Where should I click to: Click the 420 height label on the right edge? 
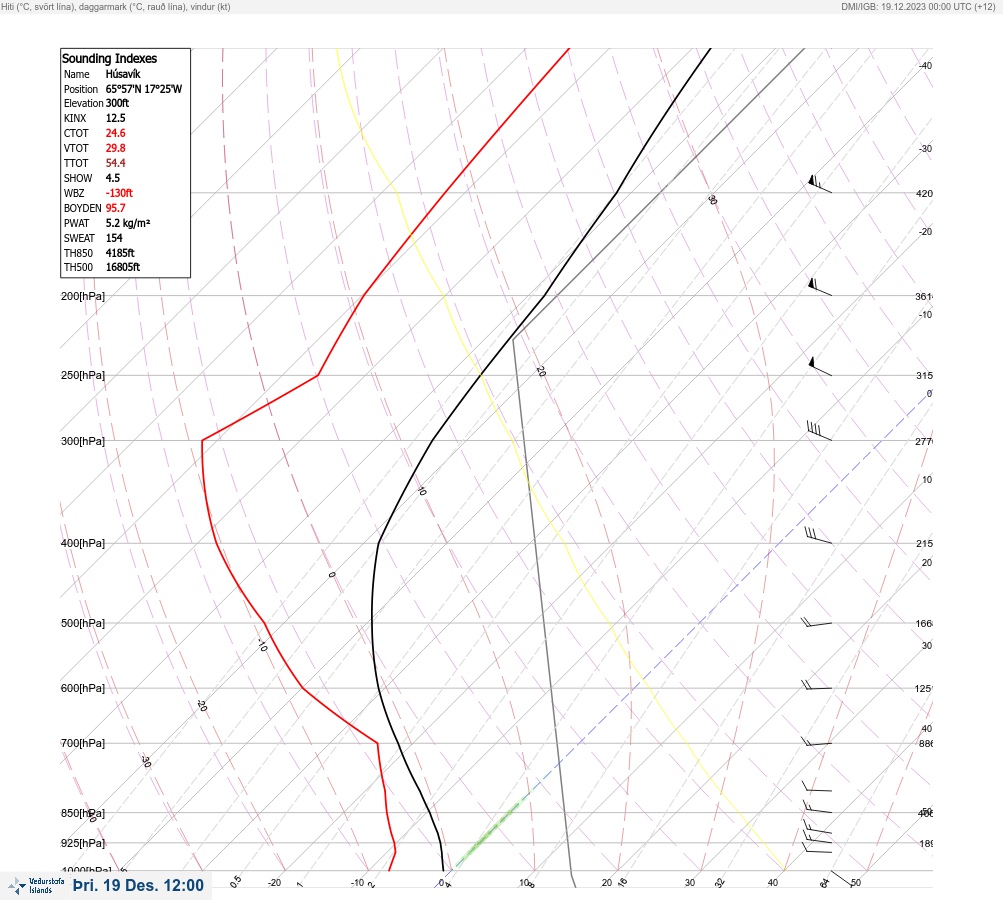tap(924, 193)
